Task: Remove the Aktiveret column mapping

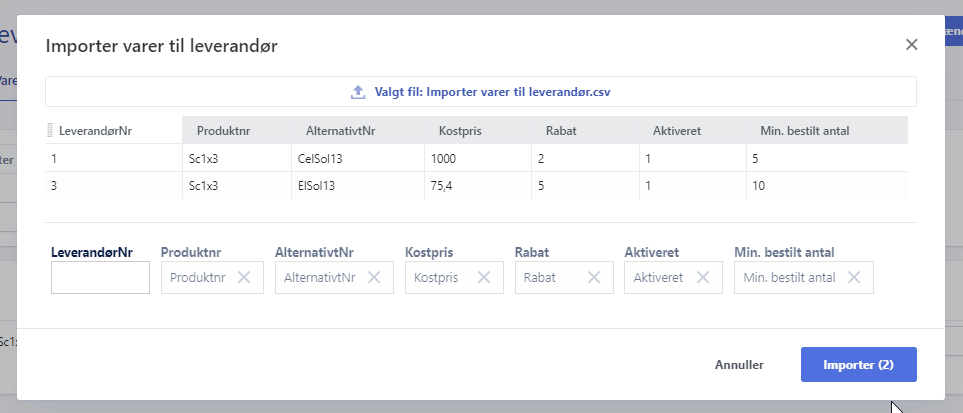Action: coord(703,278)
